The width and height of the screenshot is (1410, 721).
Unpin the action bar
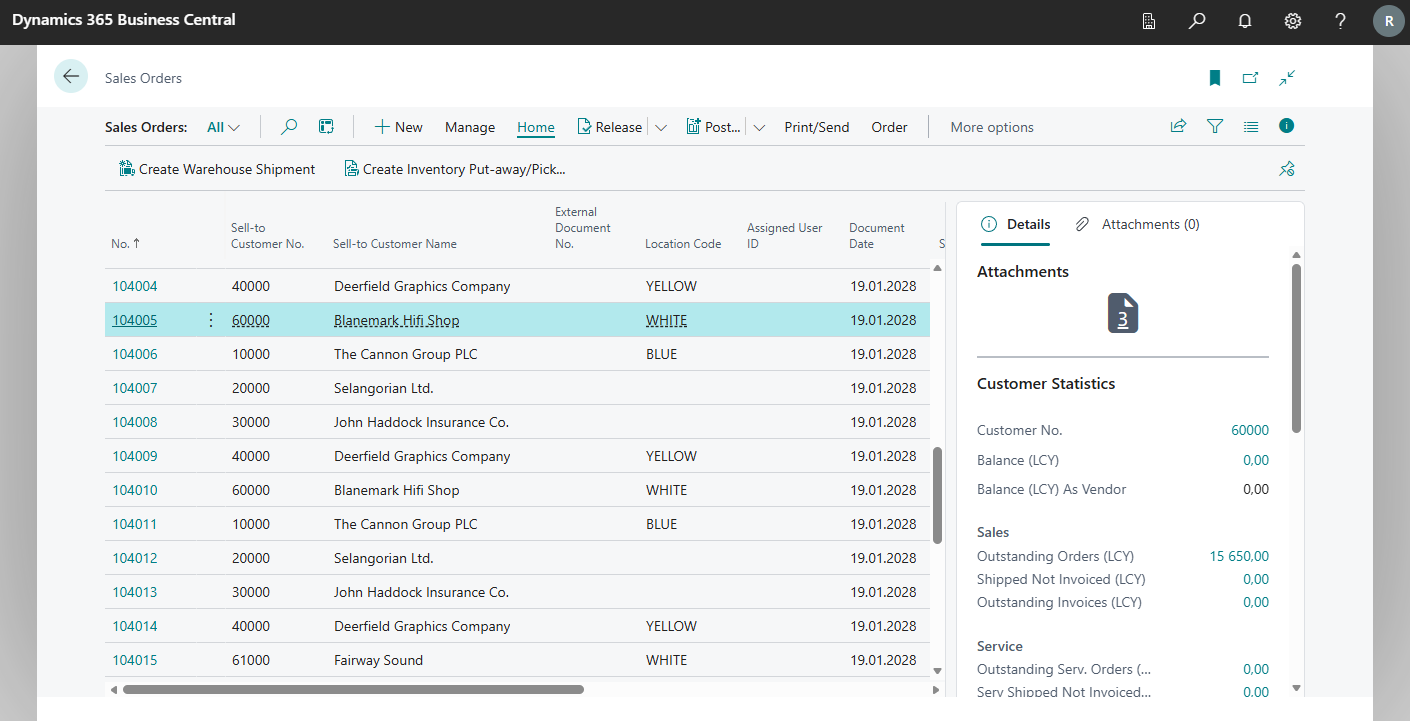[1287, 169]
